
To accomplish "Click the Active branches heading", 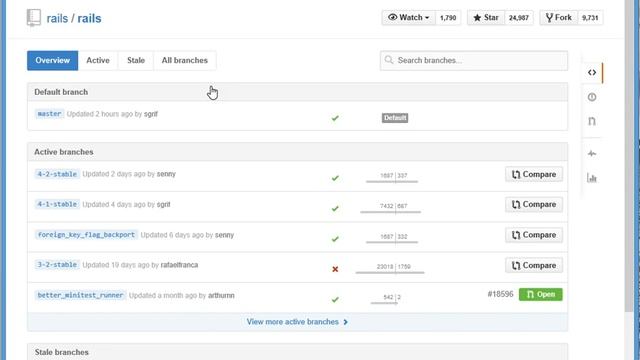I will 64,152.
